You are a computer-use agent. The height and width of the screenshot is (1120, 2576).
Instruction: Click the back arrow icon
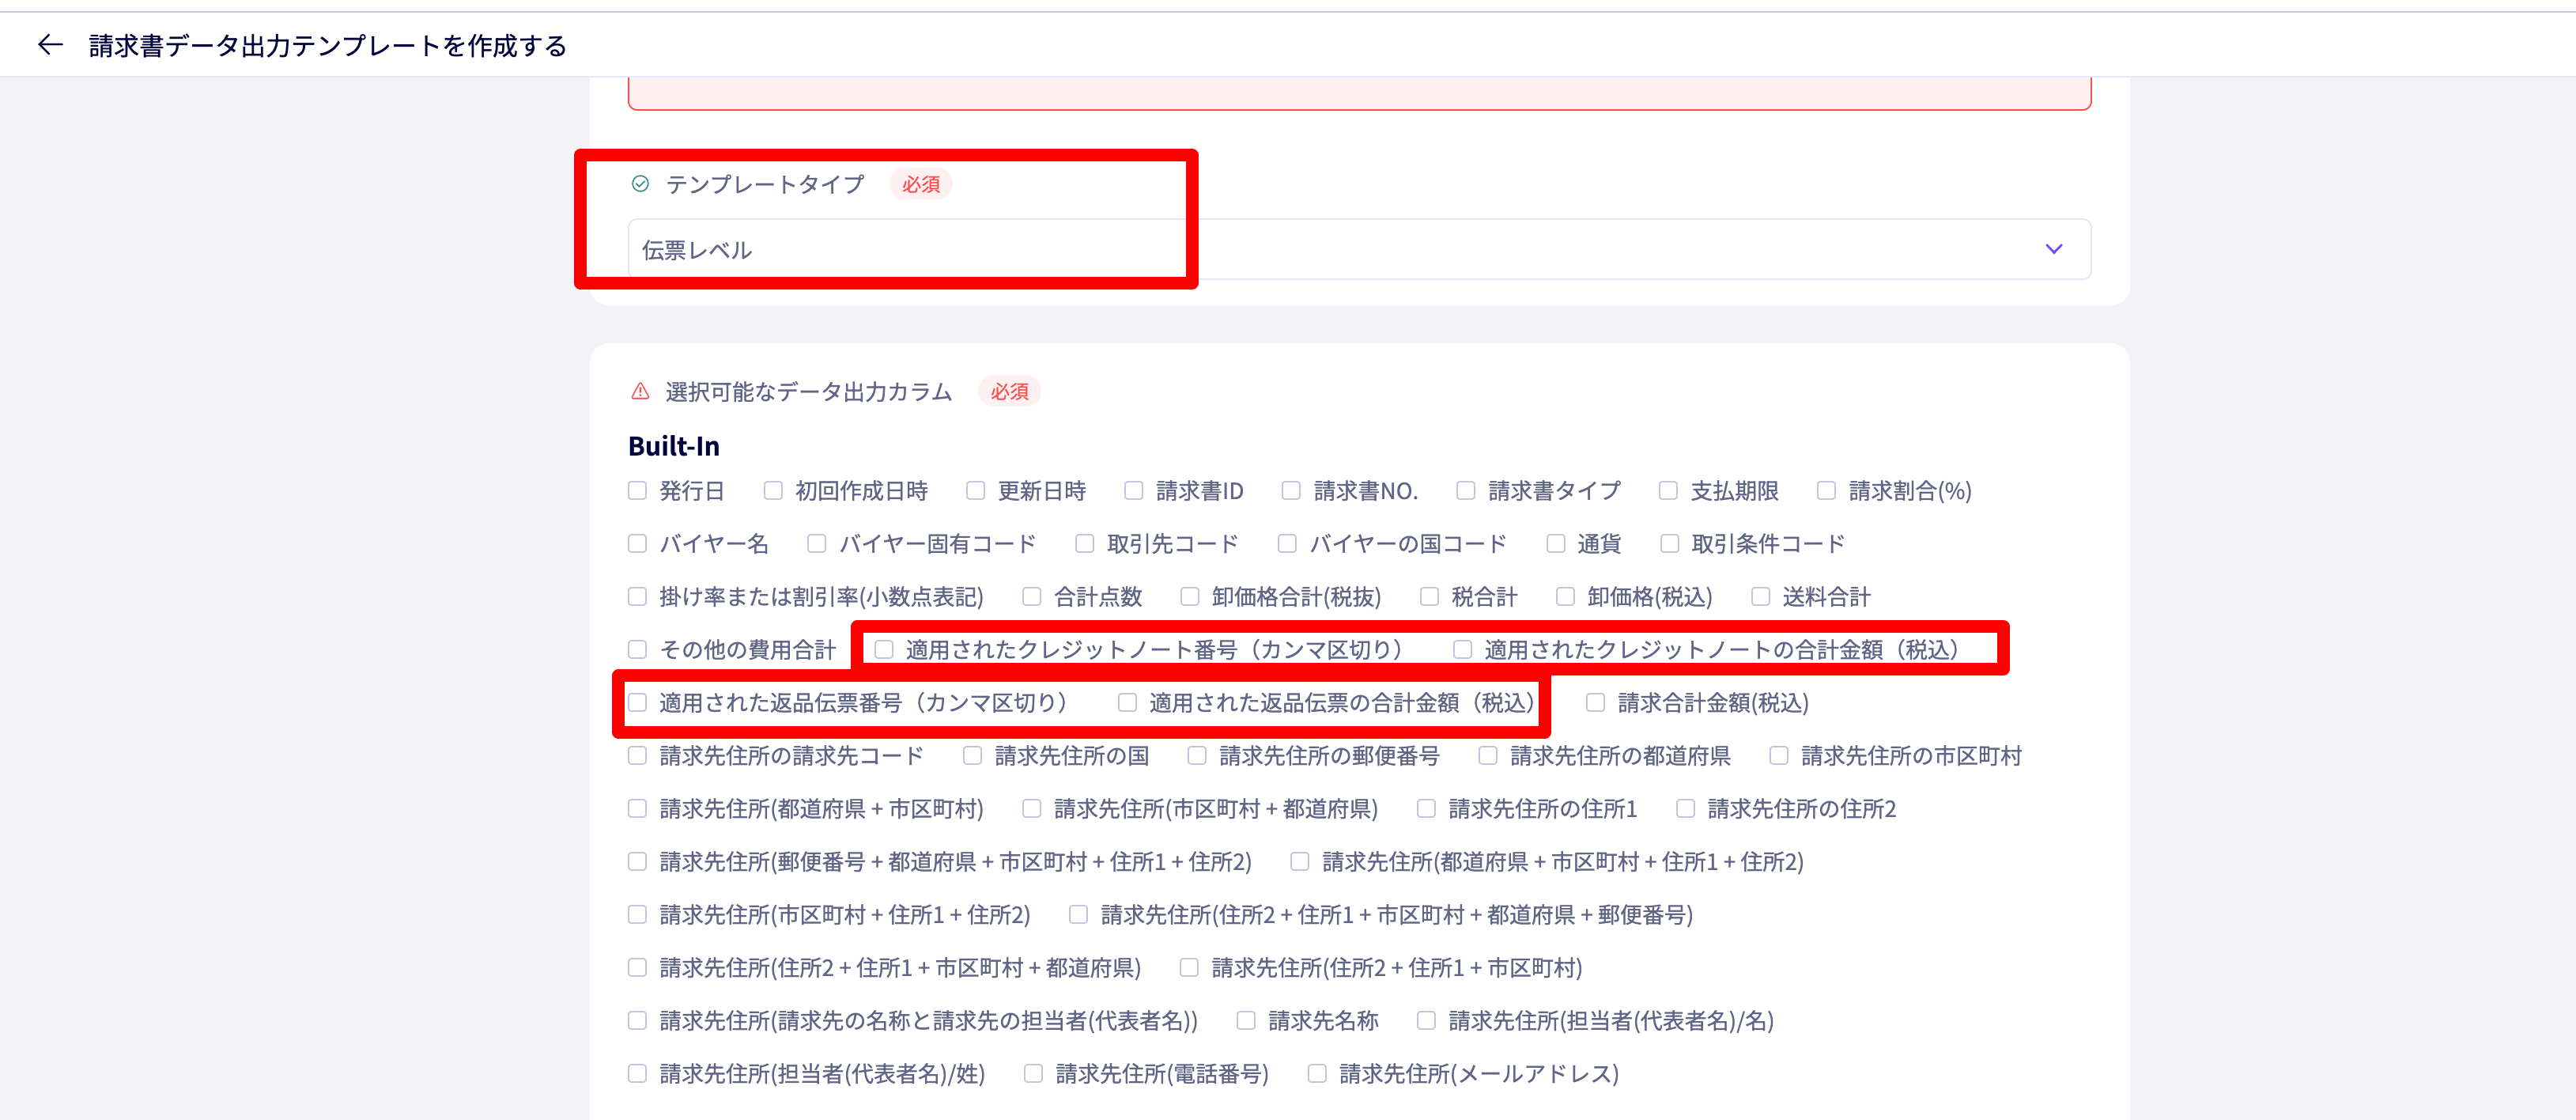click(x=50, y=44)
